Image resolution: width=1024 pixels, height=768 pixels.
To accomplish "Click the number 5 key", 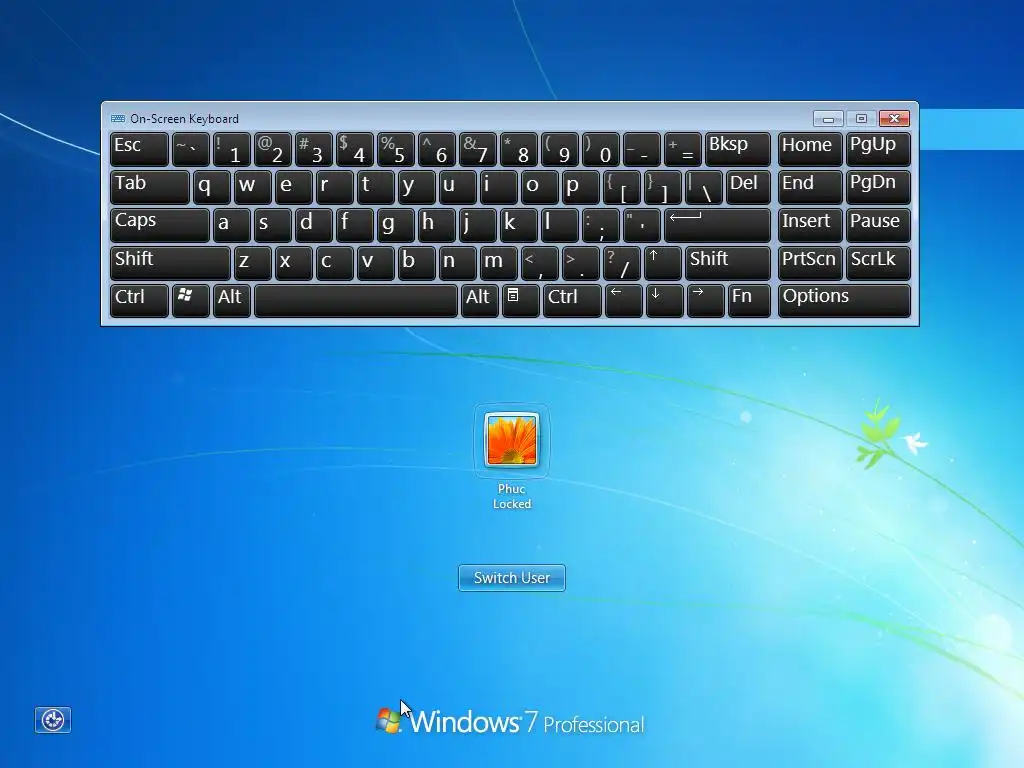I will (x=396, y=149).
